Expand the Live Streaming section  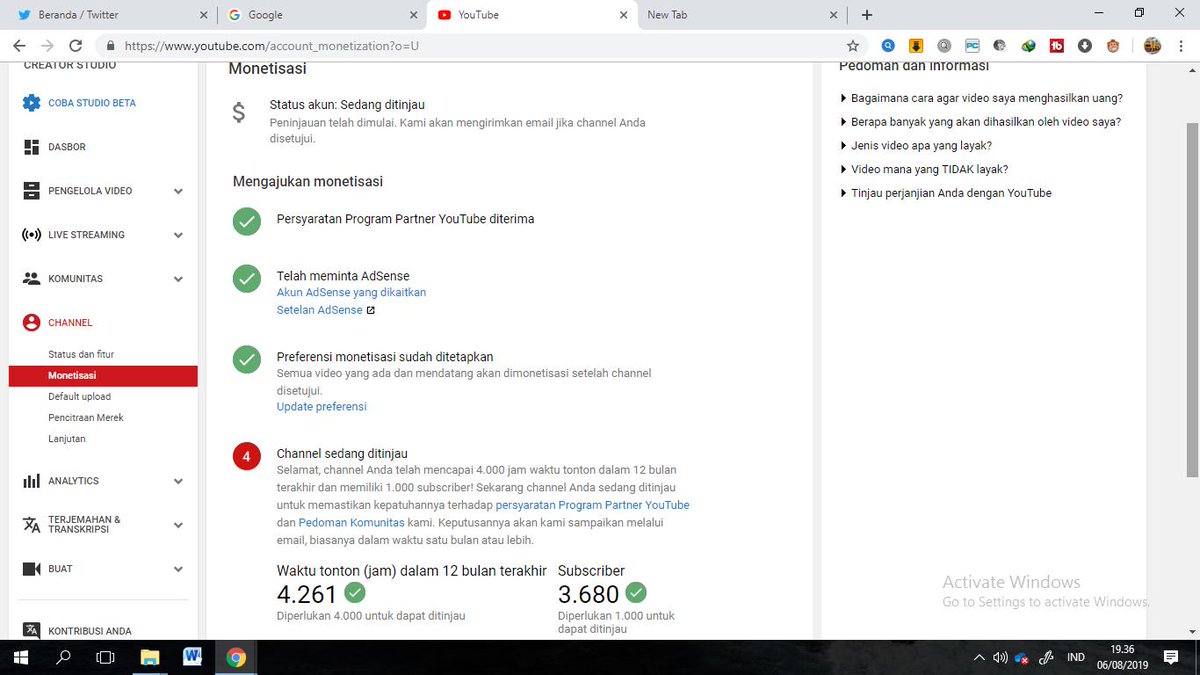pyautogui.click(x=178, y=235)
